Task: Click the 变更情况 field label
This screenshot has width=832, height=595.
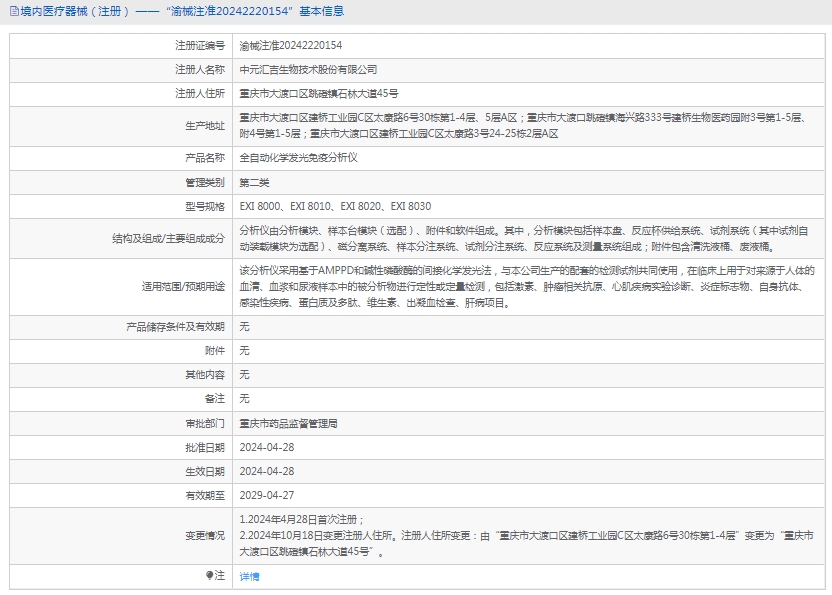Action: point(205,535)
